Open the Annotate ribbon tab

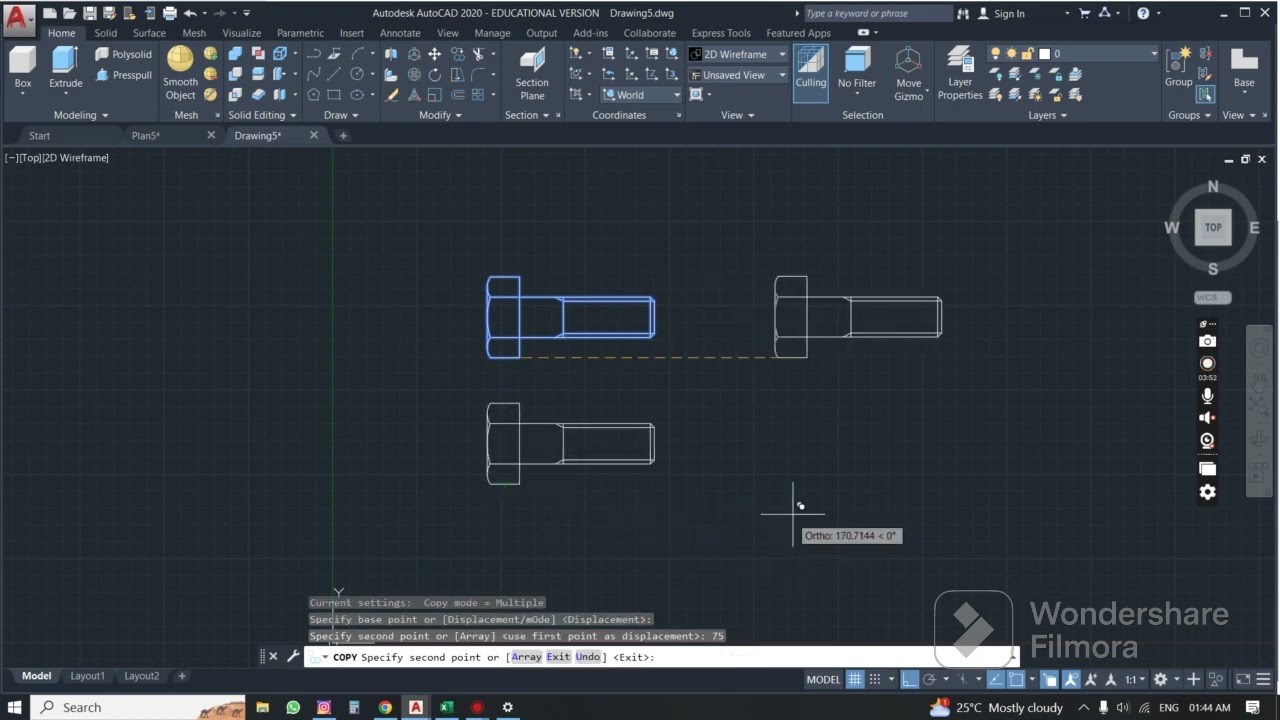400,33
